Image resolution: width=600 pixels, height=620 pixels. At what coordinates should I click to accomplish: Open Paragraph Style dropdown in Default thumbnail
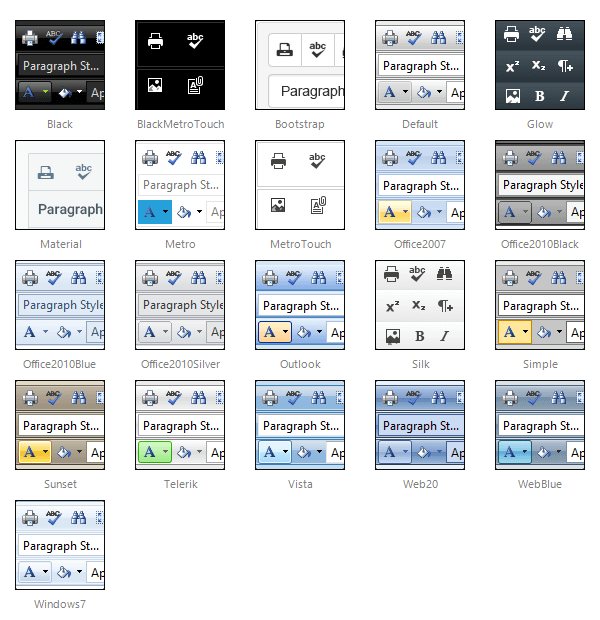420,66
